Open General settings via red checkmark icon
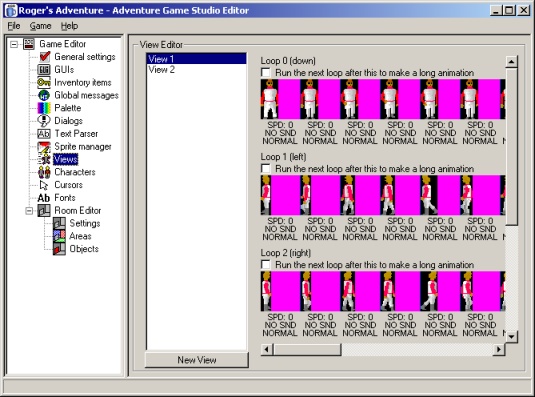 45,57
